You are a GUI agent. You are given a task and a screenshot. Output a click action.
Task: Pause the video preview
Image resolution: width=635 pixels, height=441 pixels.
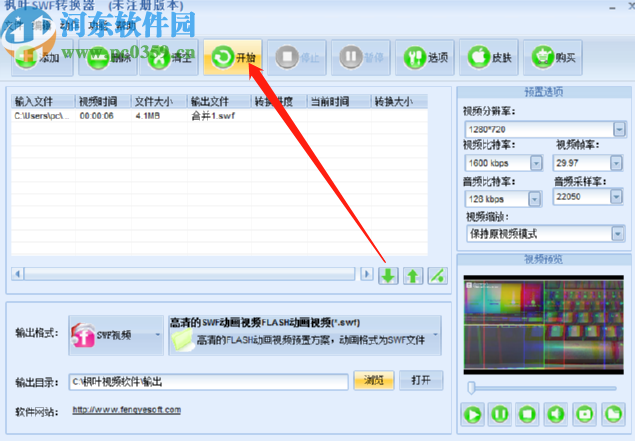point(500,415)
